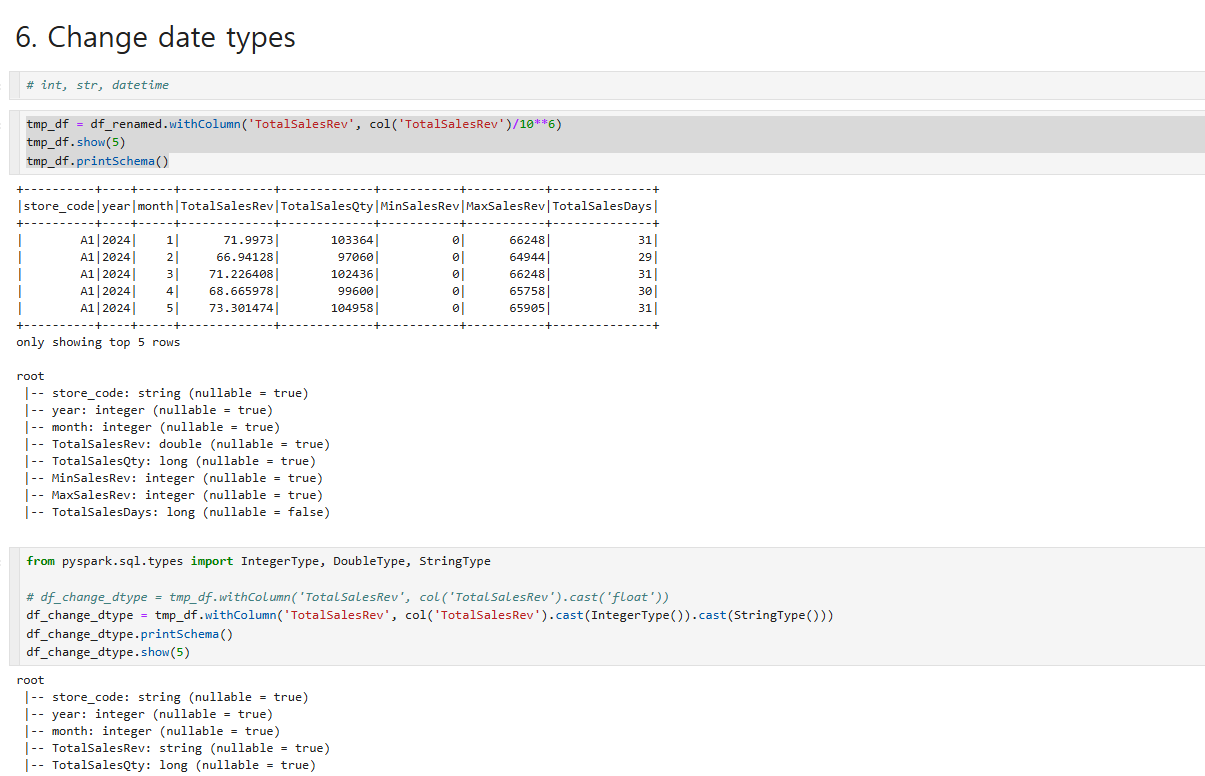This screenshot has height=776, width=1205.
Task: Click the TotalSalesQty value 103364
Action: 352,240
